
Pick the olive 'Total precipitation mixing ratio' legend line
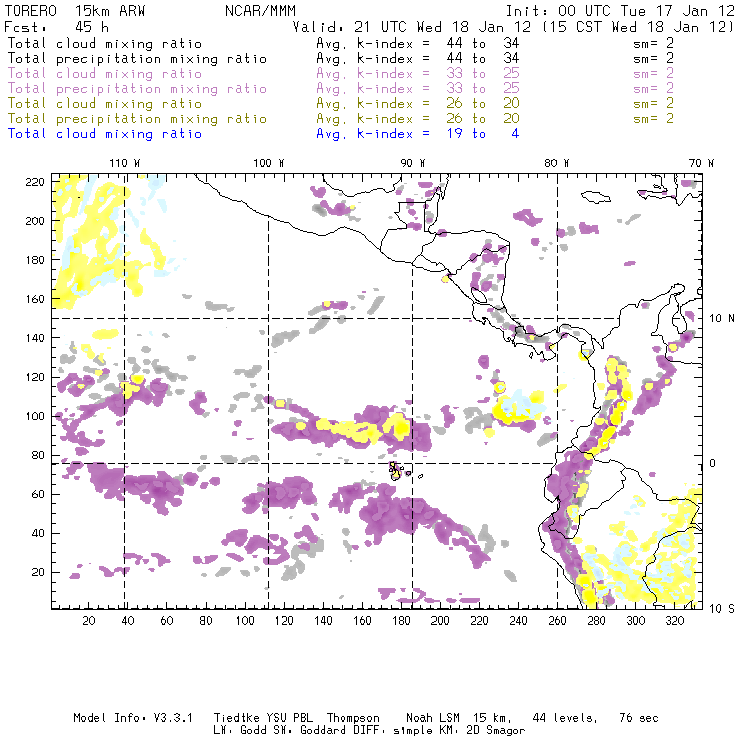click(x=137, y=119)
